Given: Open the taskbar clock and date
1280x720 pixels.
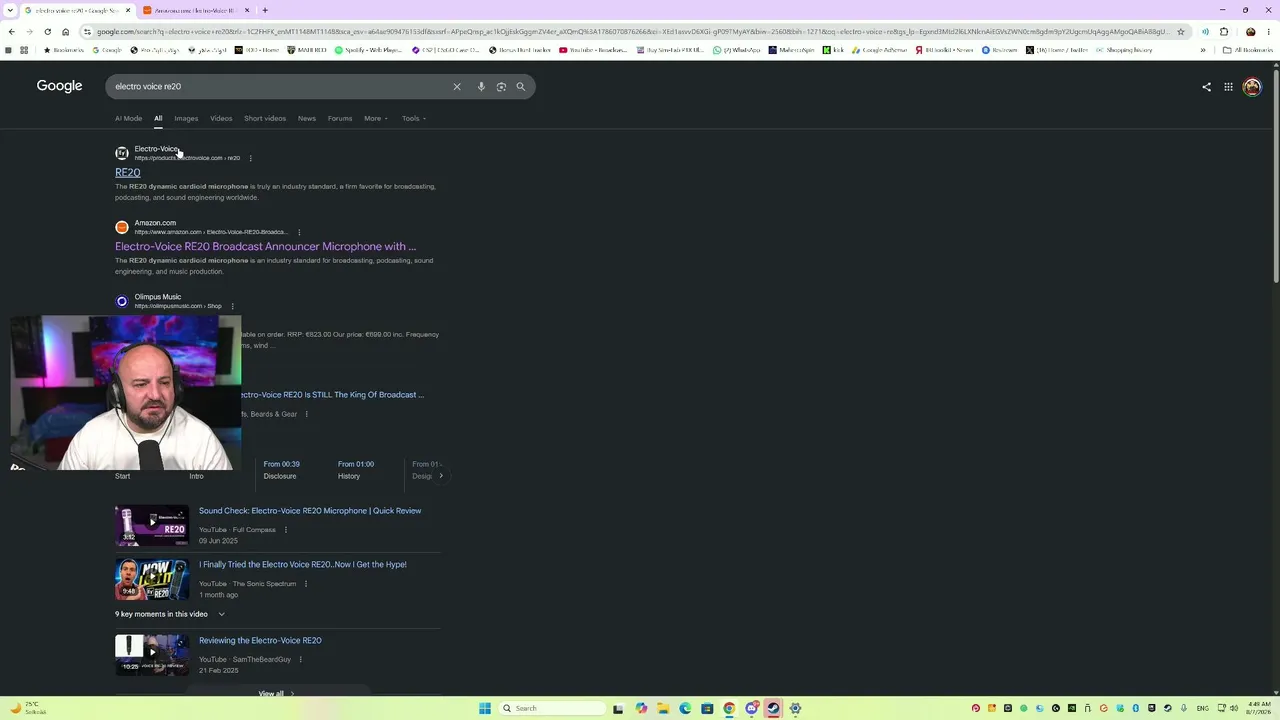Looking at the screenshot, I should pyautogui.click(x=1259, y=708).
